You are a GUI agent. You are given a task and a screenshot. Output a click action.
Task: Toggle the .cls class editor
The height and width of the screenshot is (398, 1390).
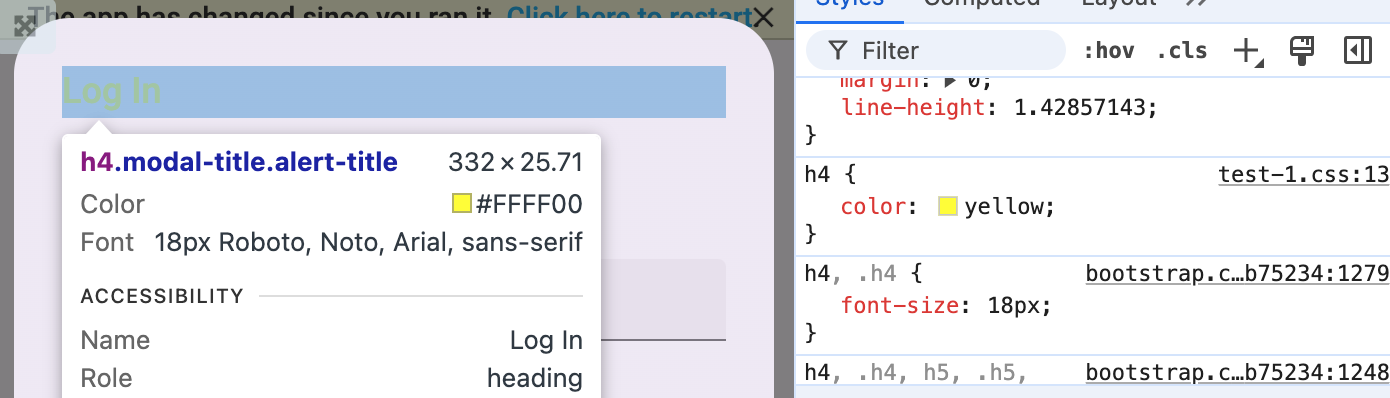click(x=1181, y=51)
